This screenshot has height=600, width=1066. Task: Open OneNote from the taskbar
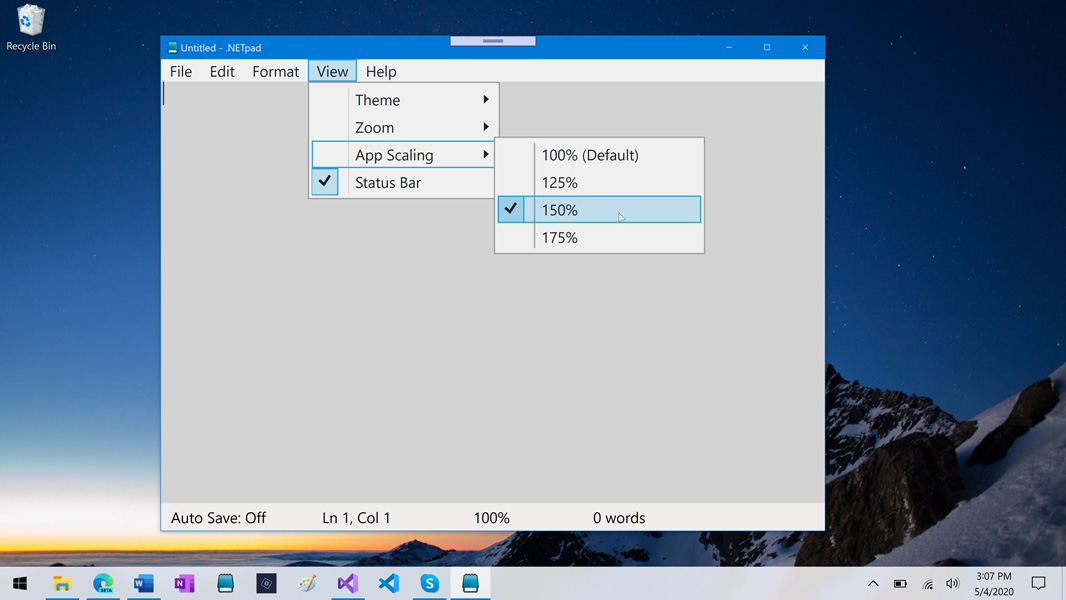pos(185,583)
